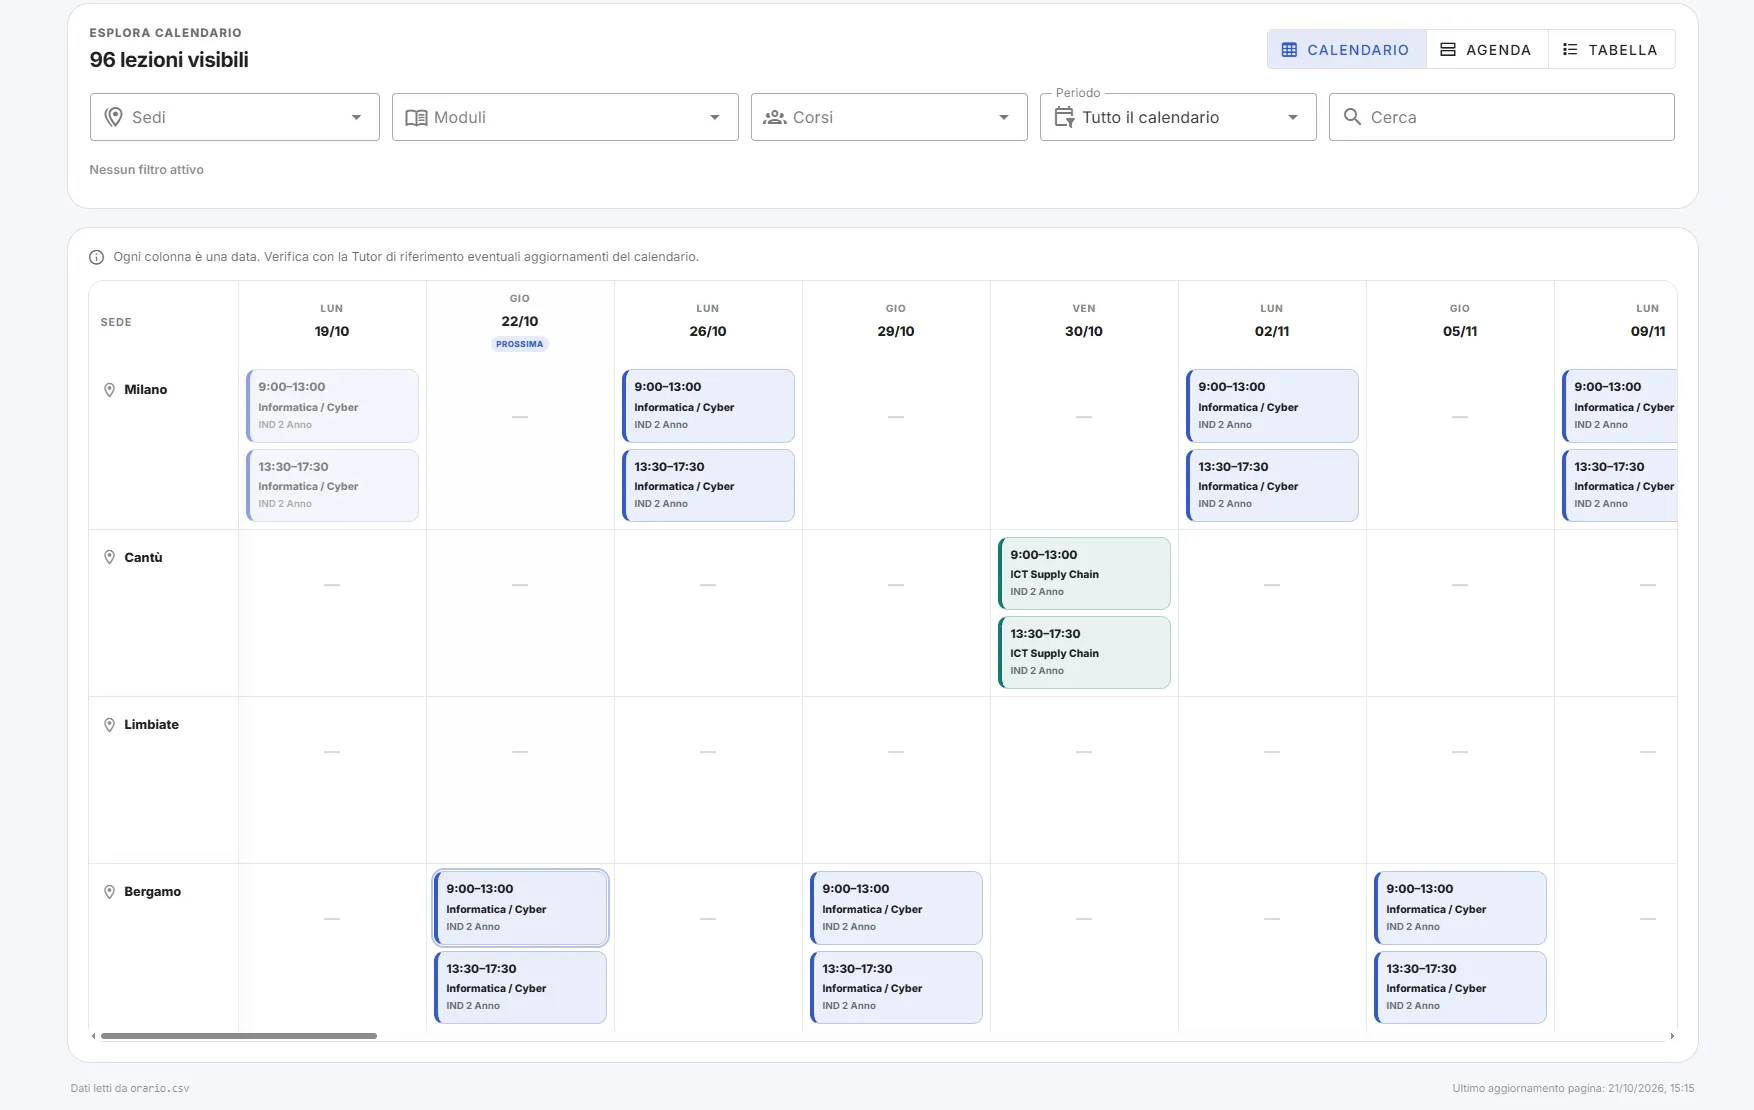This screenshot has width=1754, height=1110.
Task: Open Bergamo 29/10 13:30-17:30 lesson card
Action: coord(897,987)
